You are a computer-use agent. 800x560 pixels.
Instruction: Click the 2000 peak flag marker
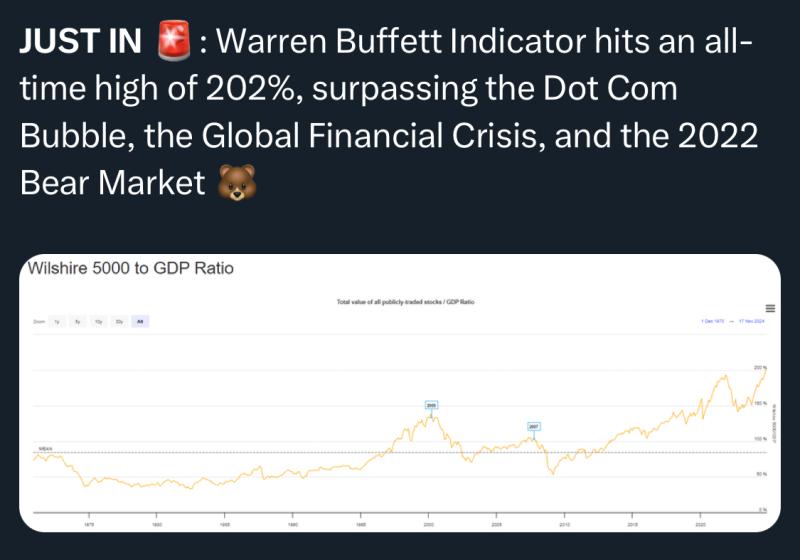[431, 405]
